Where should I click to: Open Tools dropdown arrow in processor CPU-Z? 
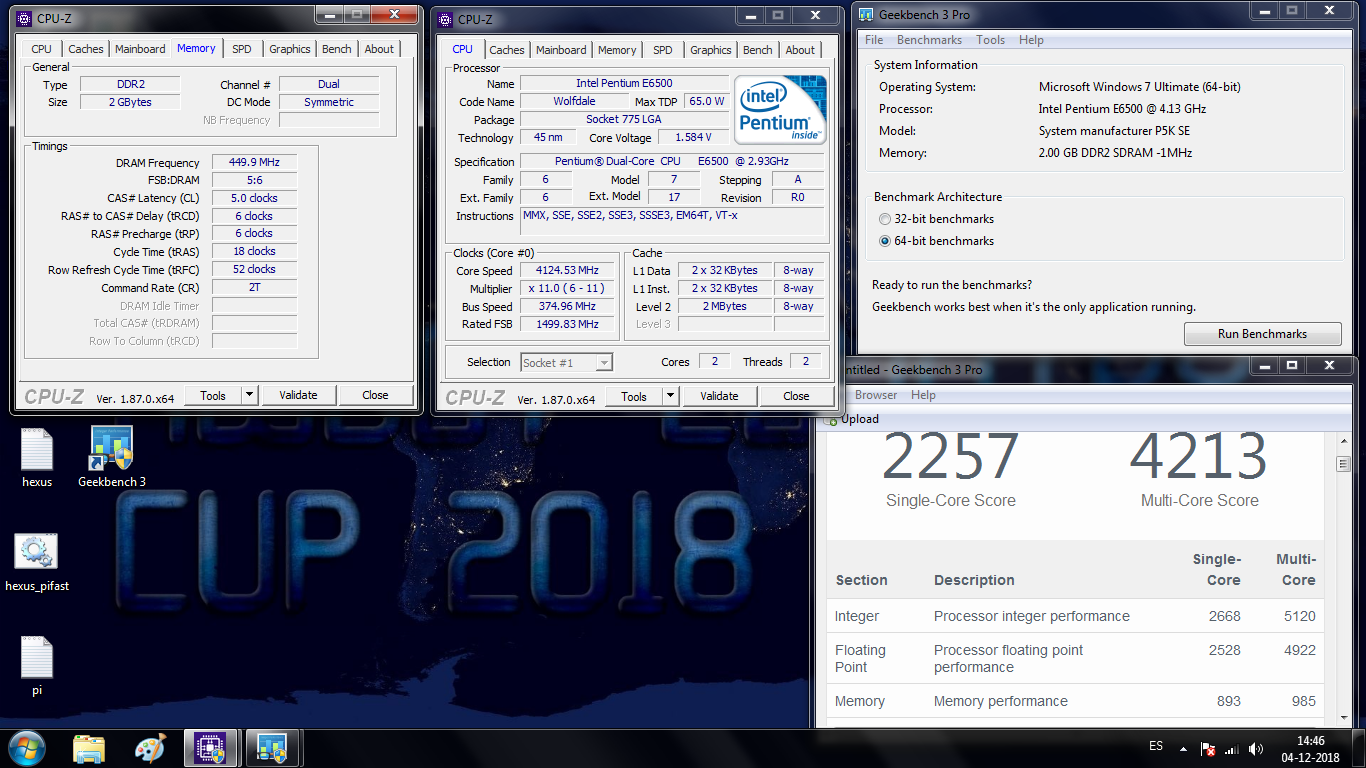click(670, 396)
